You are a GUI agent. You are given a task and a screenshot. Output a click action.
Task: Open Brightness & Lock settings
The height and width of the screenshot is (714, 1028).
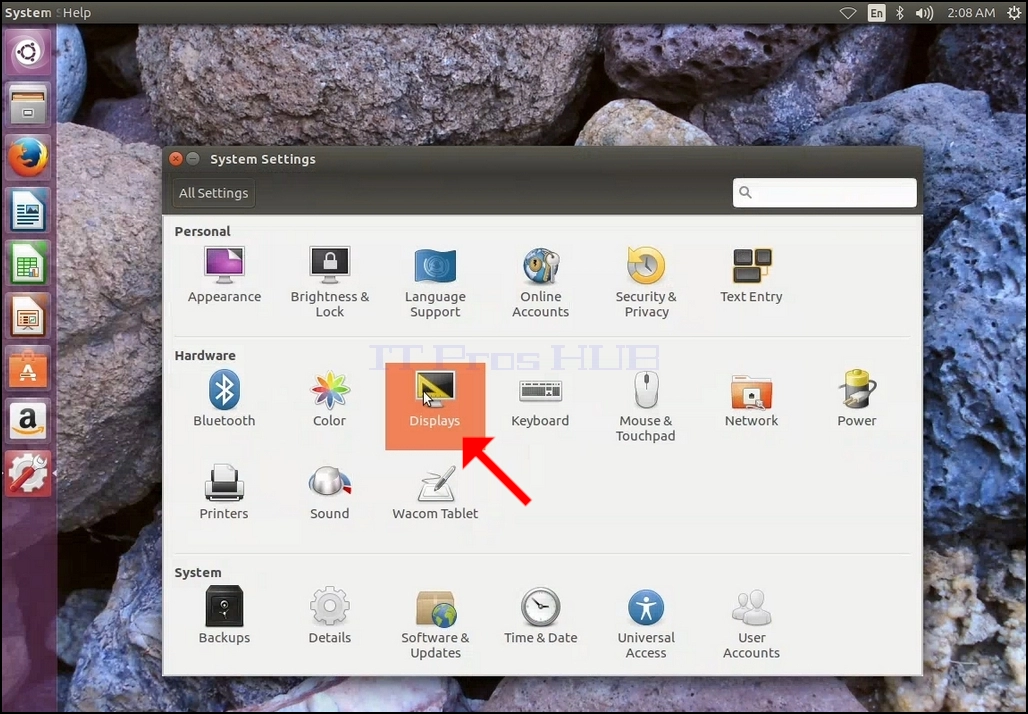pos(330,283)
